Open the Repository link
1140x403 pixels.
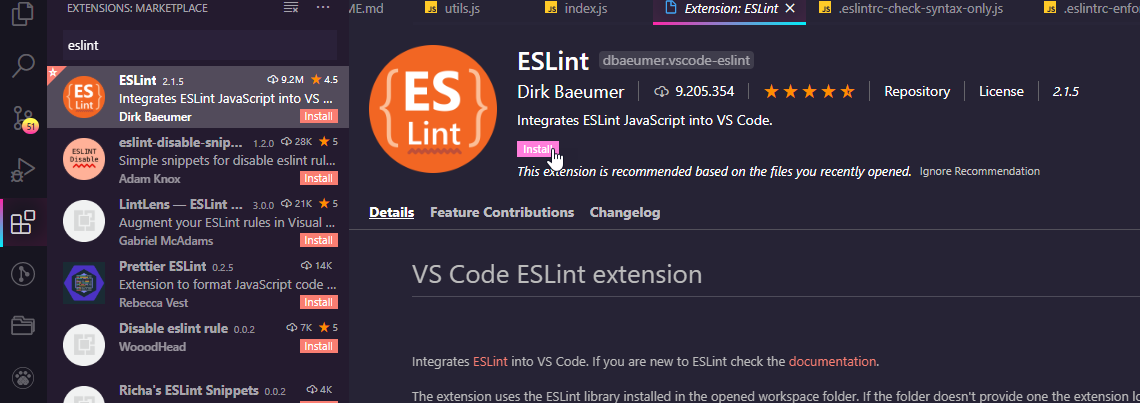(x=917, y=92)
